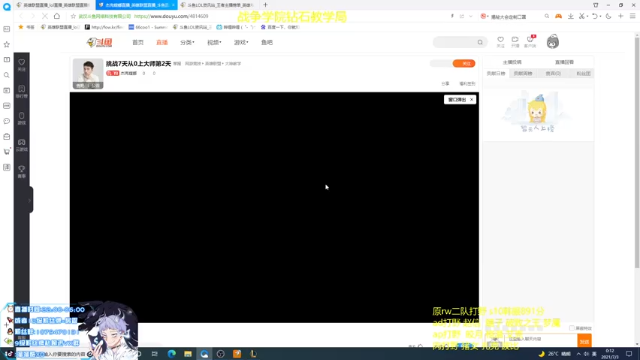Image resolution: width=640 pixels, height=360 pixels.
Task: Switch to the third browser tab
Action: click(218, 5)
